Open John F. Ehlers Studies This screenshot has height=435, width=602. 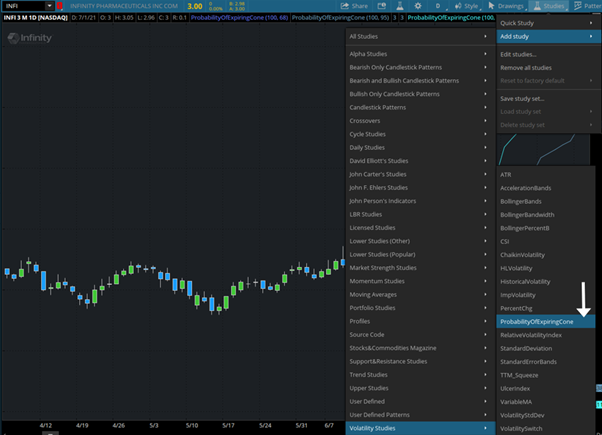[418, 188]
